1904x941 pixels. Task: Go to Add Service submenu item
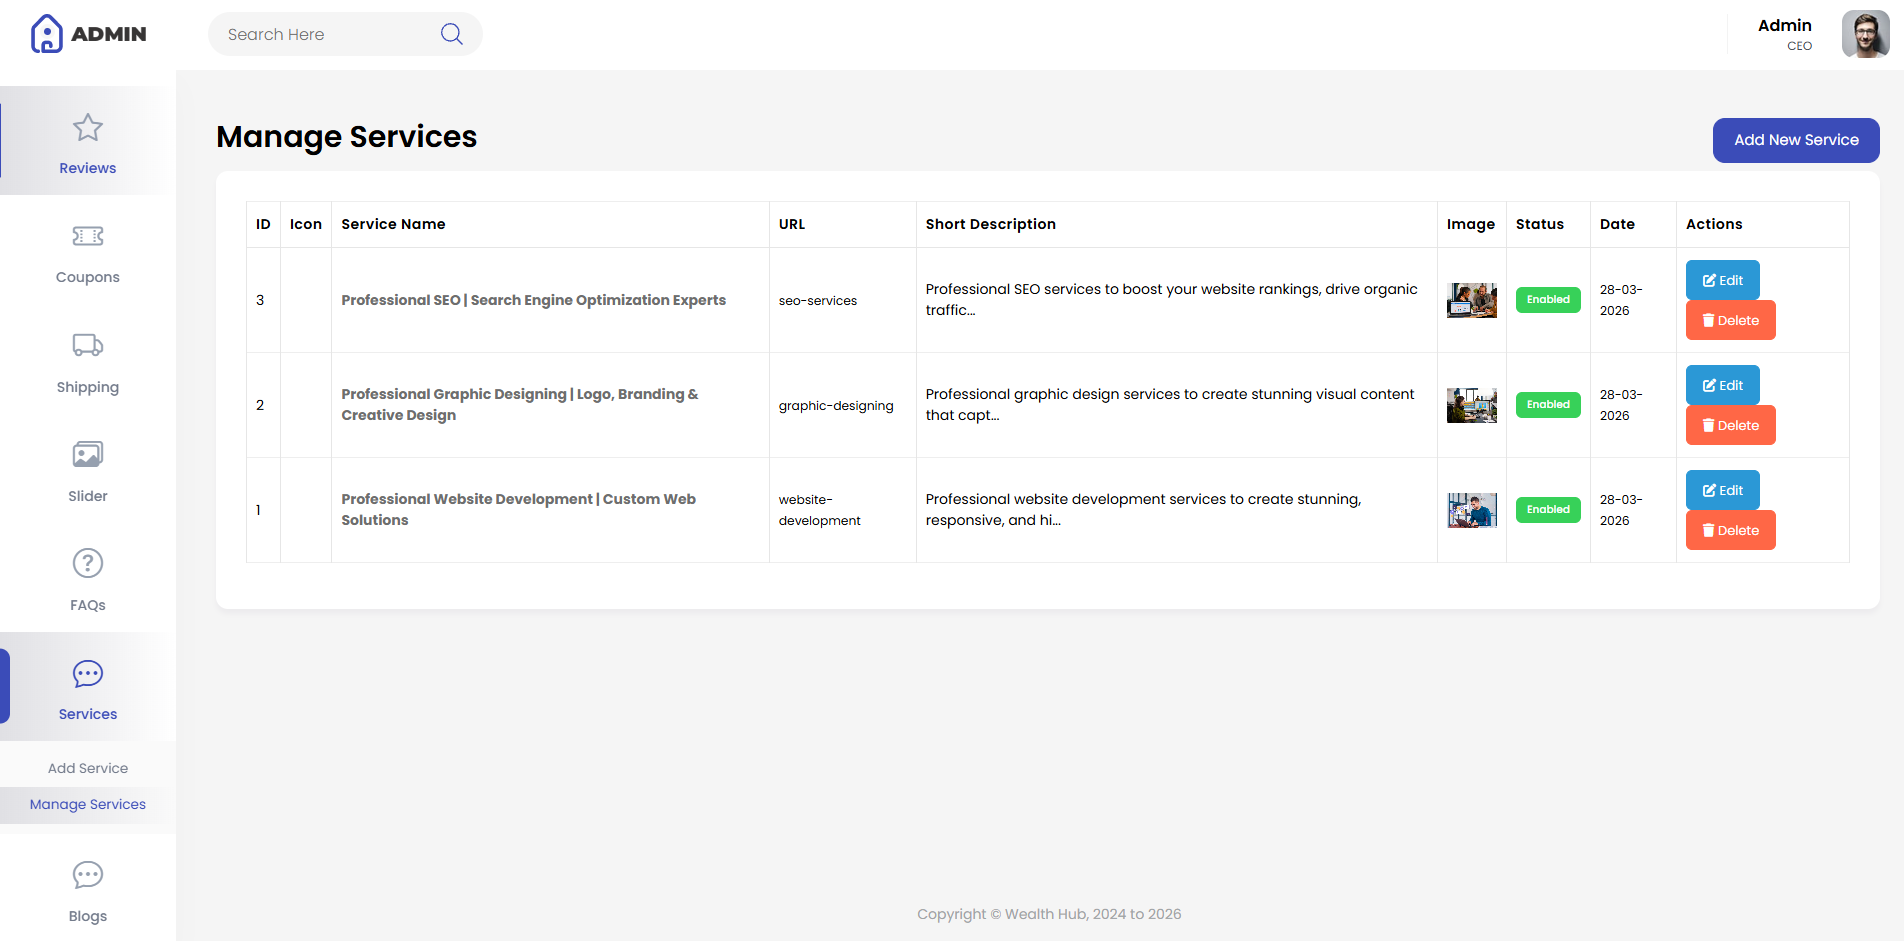point(88,768)
